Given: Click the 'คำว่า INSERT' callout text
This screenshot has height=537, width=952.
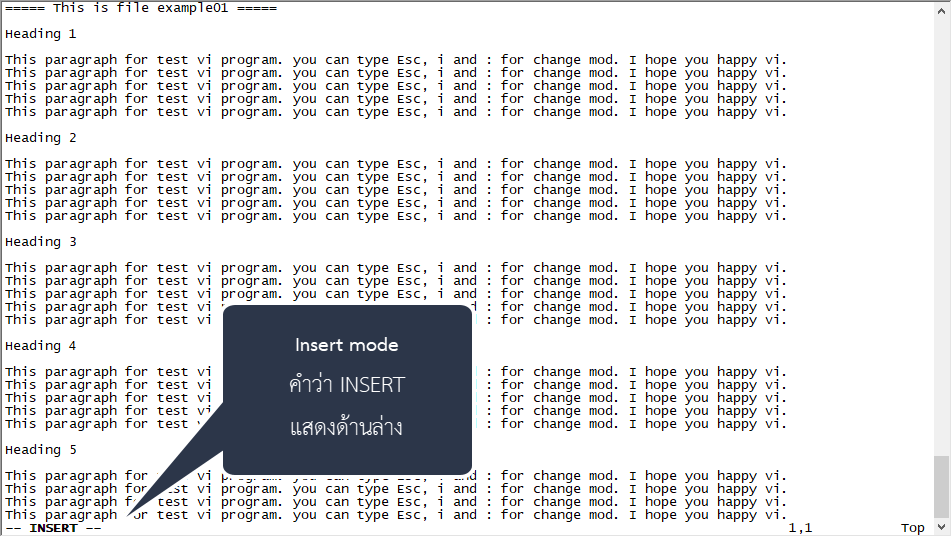Looking at the screenshot, I should [346, 385].
